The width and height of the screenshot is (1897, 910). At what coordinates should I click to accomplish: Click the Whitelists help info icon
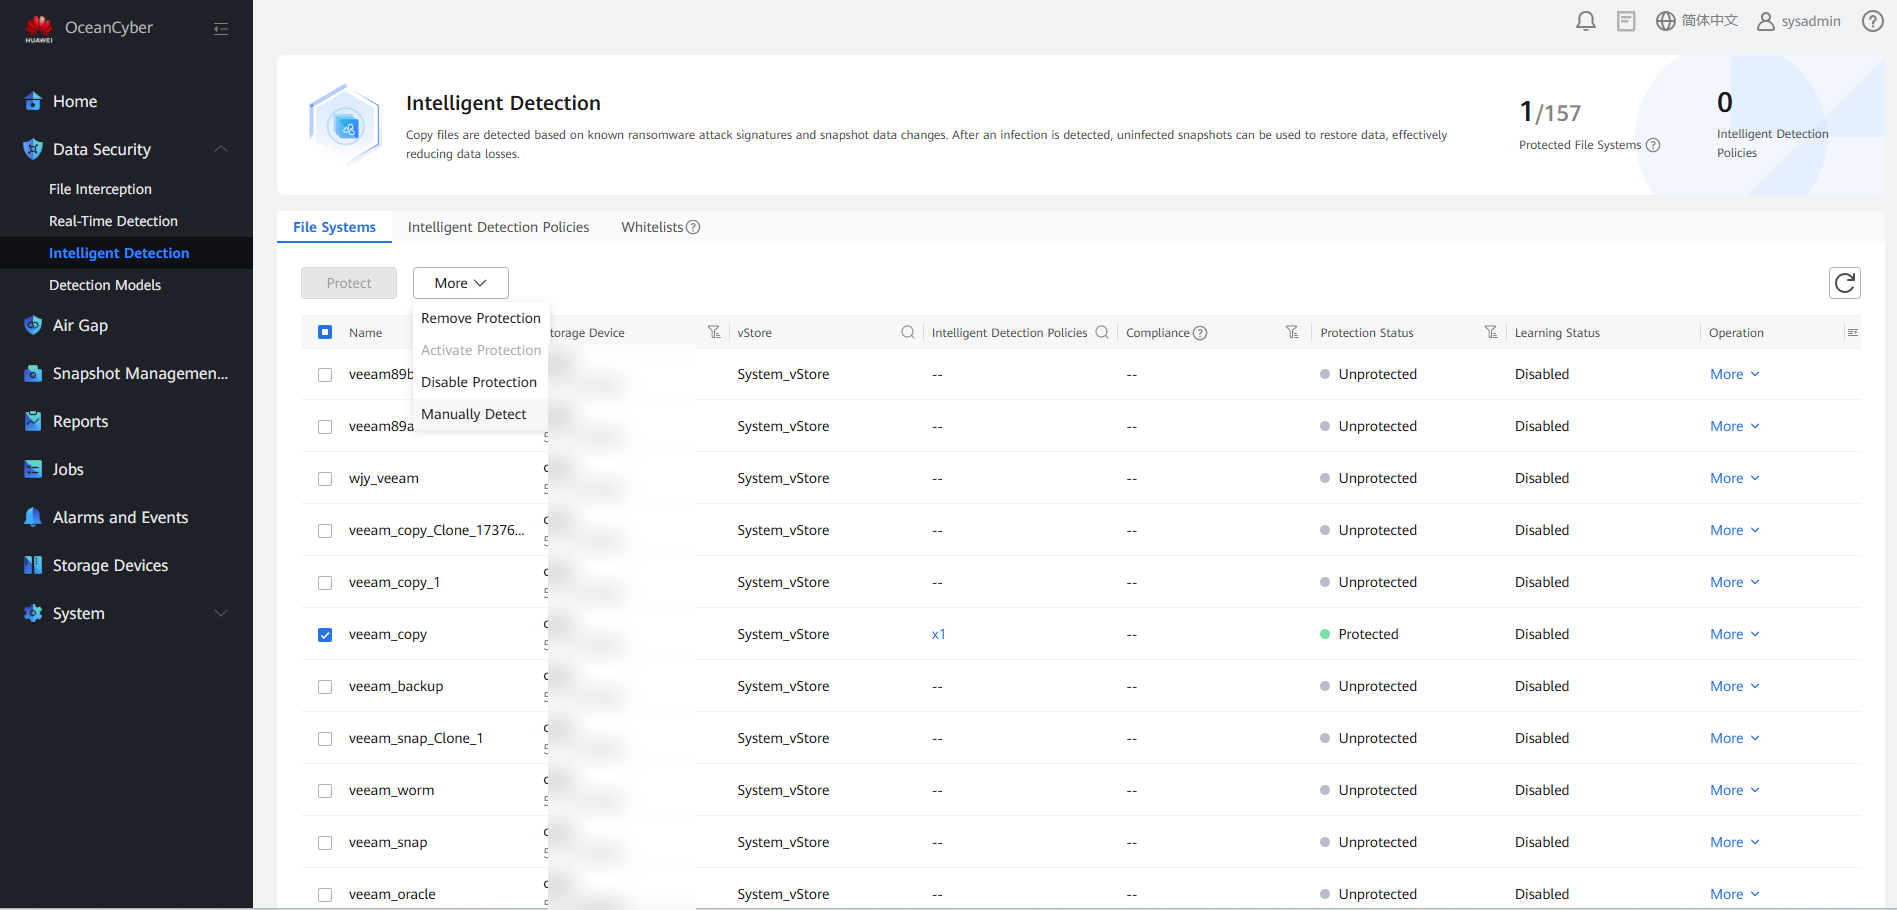click(693, 228)
